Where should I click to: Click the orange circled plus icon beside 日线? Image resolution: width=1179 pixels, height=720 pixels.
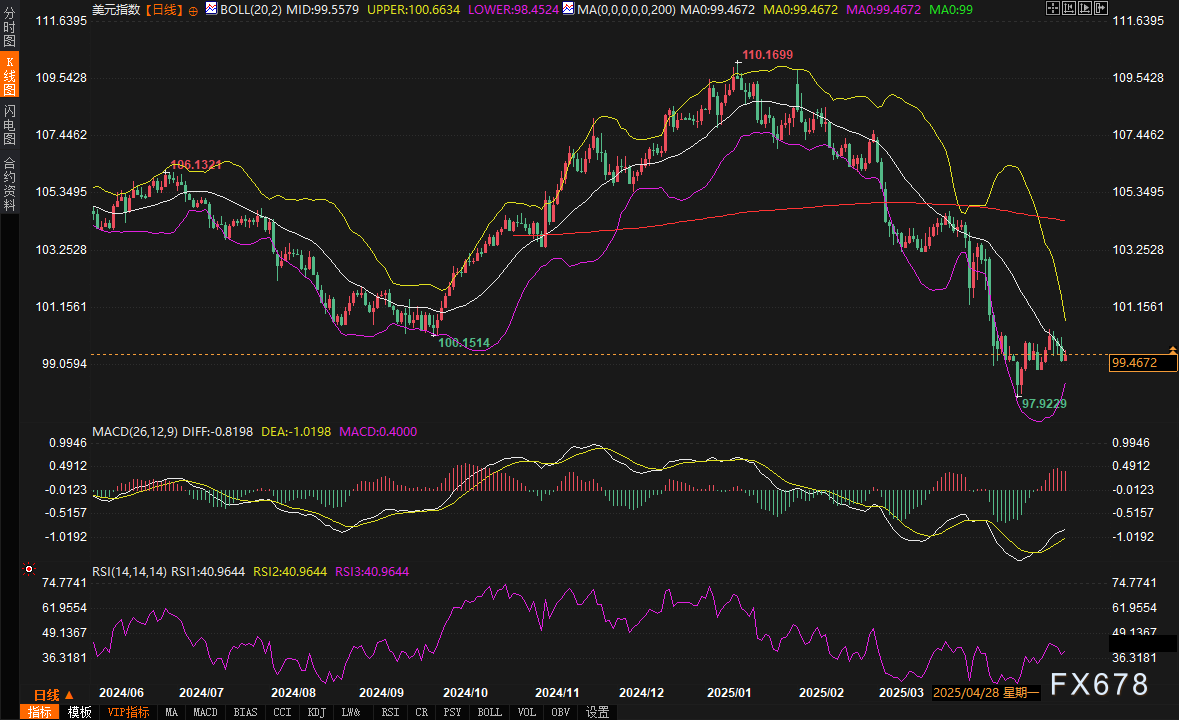click(193, 9)
